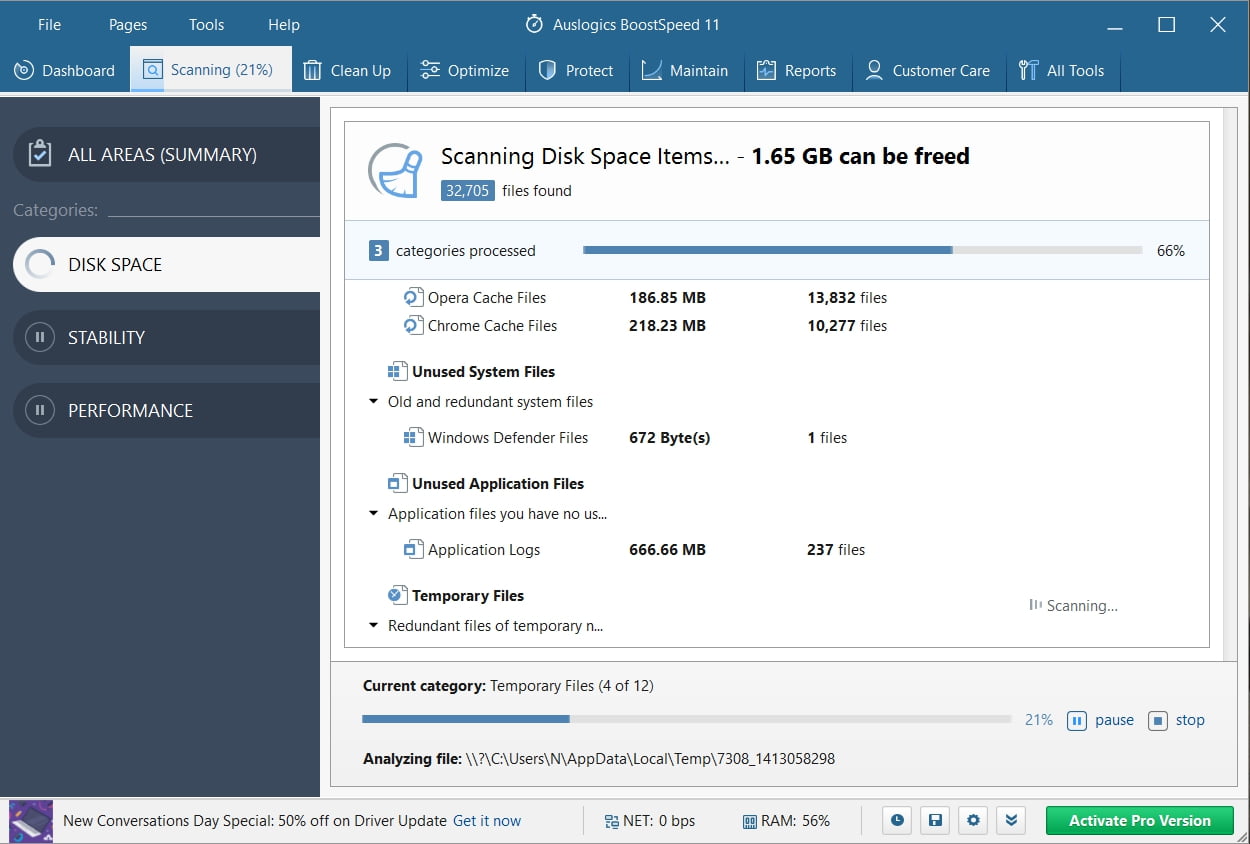This screenshot has height=844, width=1250.
Task: Click the RAM usage indicator
Action: point(786,821)
